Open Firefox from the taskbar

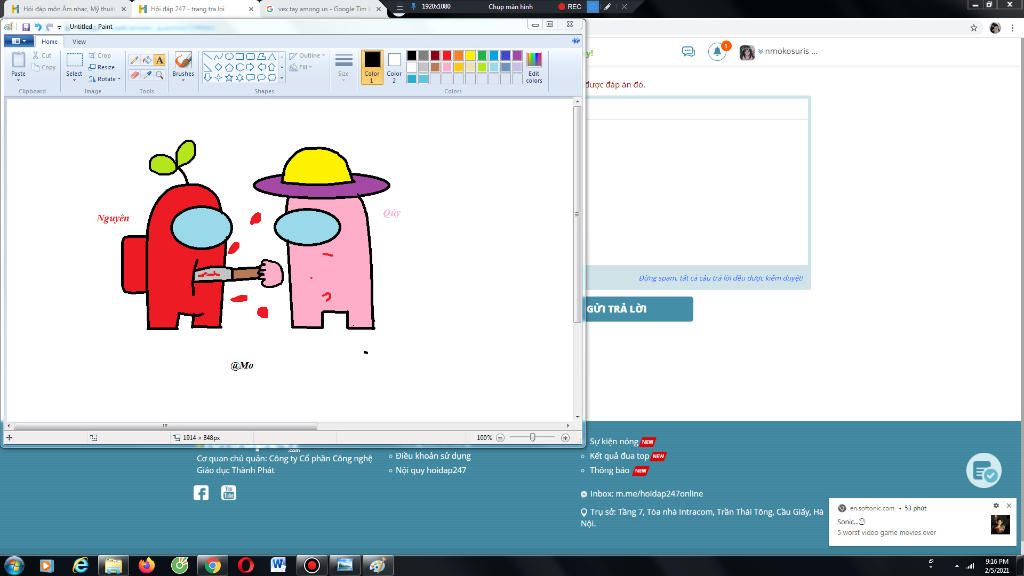pyautogui.click(x=146, y=565)
